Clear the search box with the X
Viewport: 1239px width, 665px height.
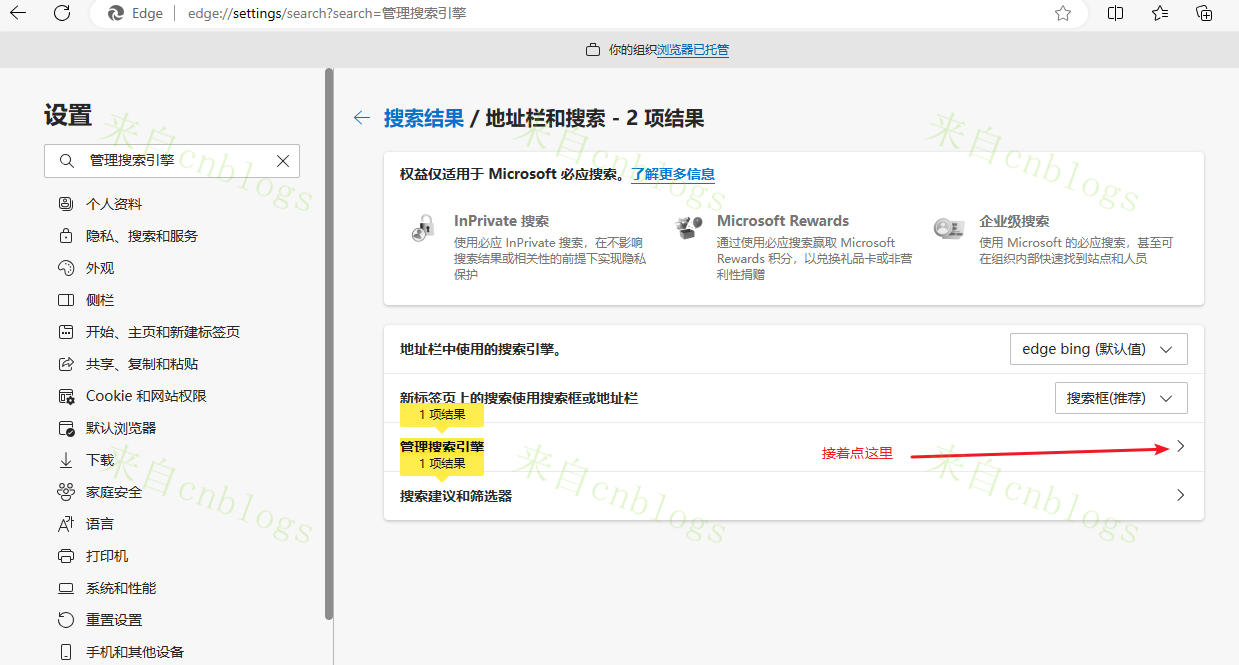tap(282, 160)
